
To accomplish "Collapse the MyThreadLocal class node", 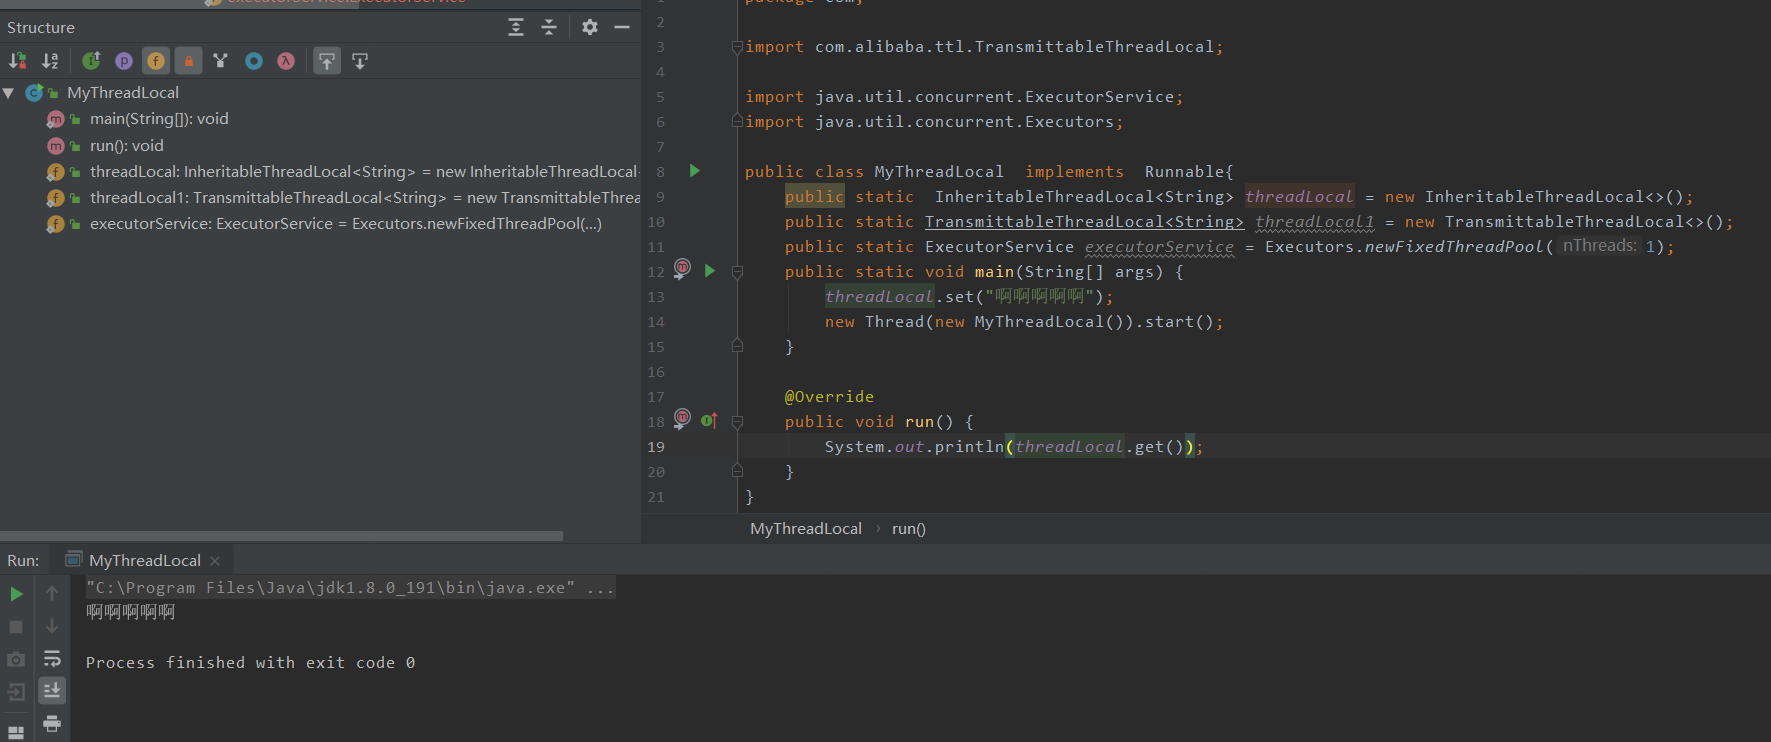I will coord(9,93).
